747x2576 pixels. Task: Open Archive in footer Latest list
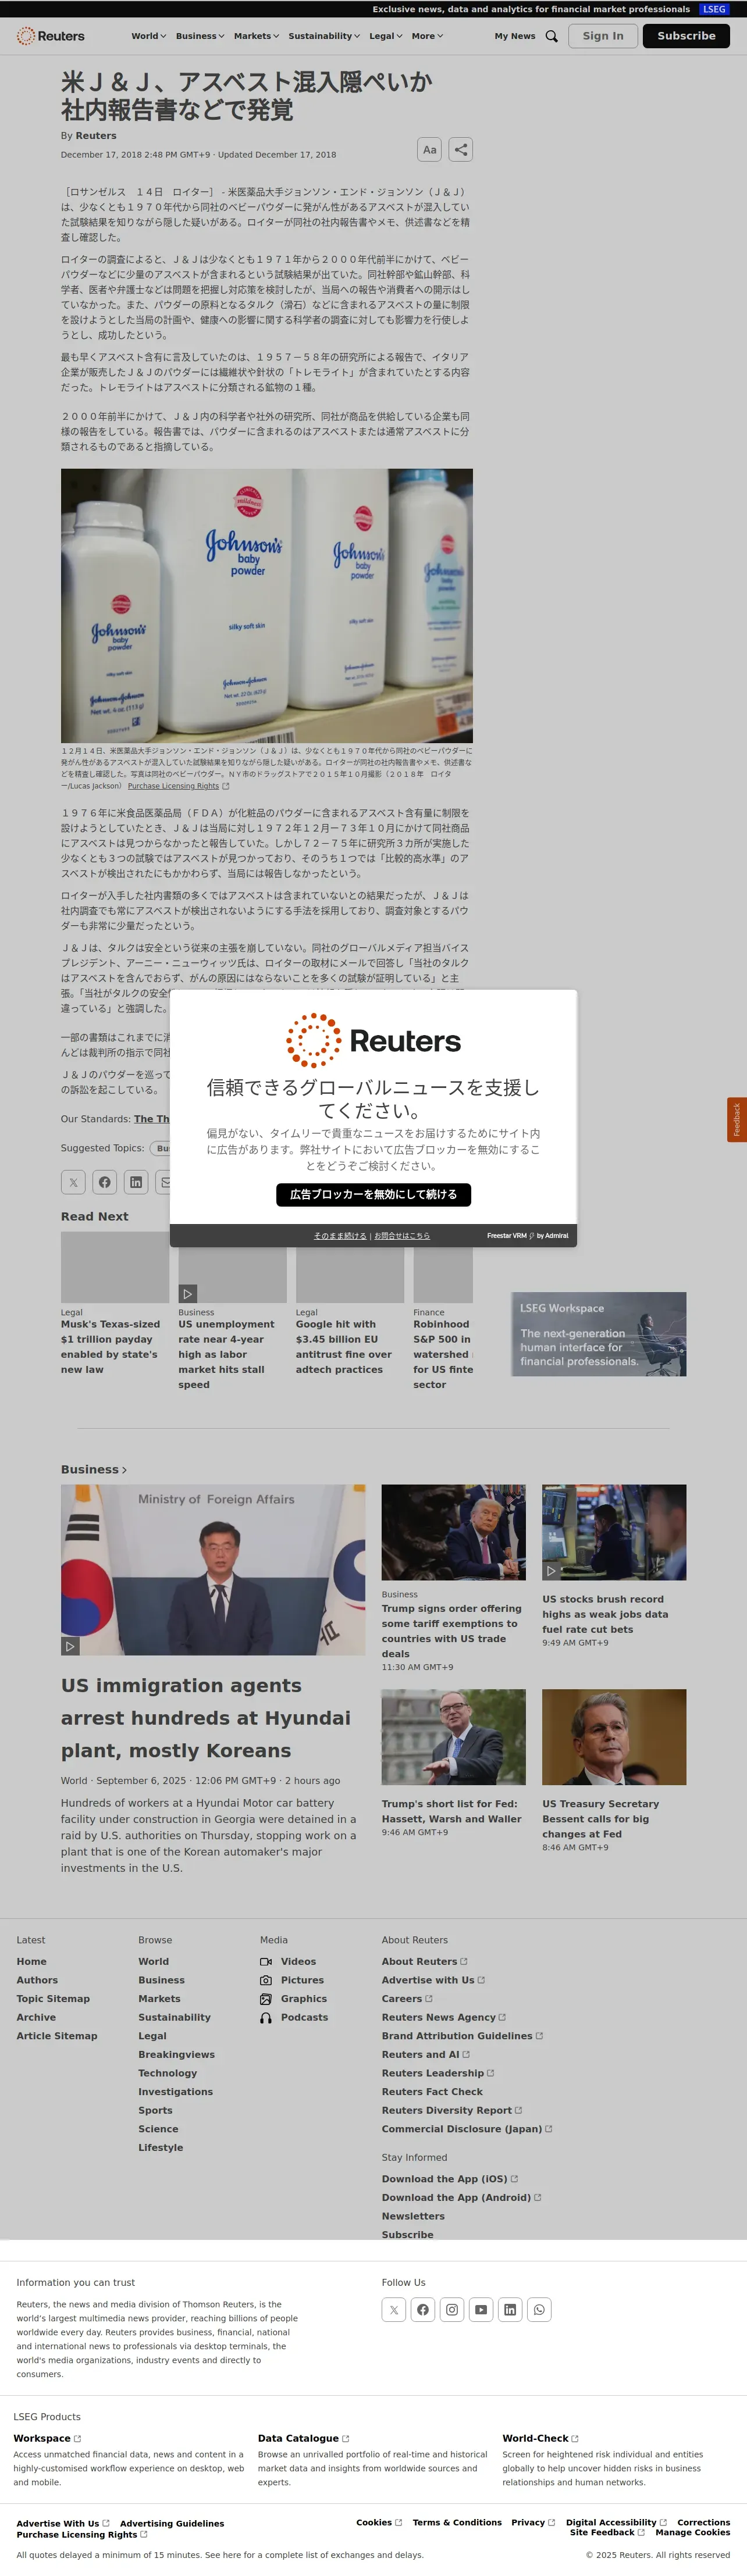(36, 2018)
